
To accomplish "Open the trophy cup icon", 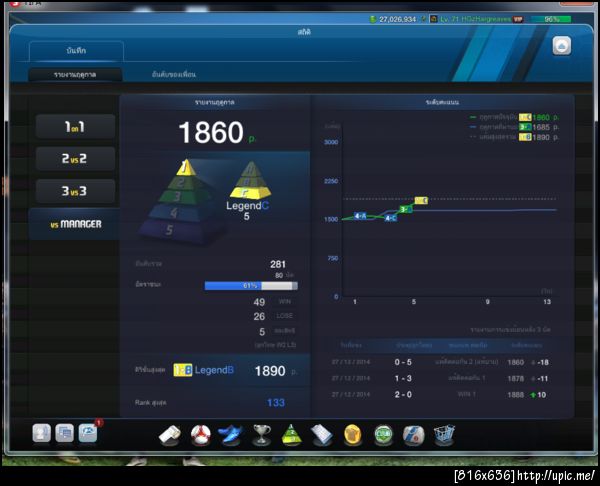I will point(261,435).
